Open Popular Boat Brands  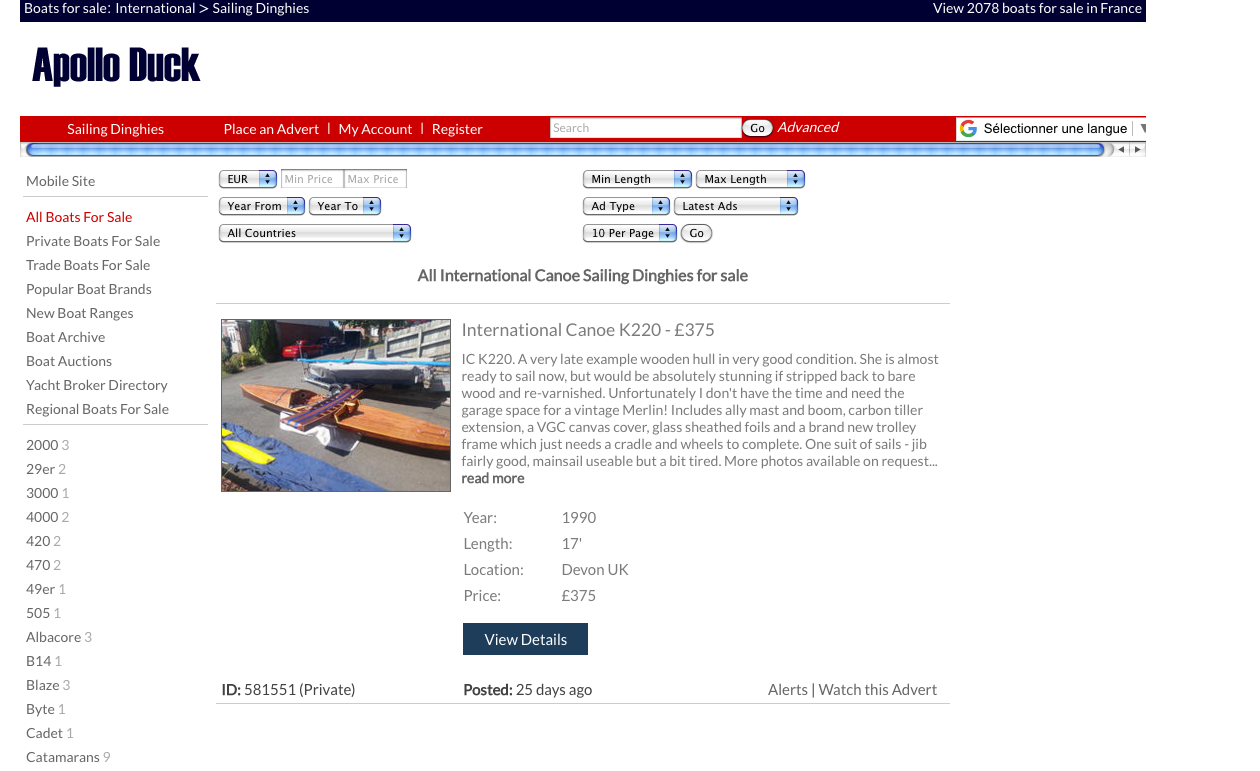89,289
